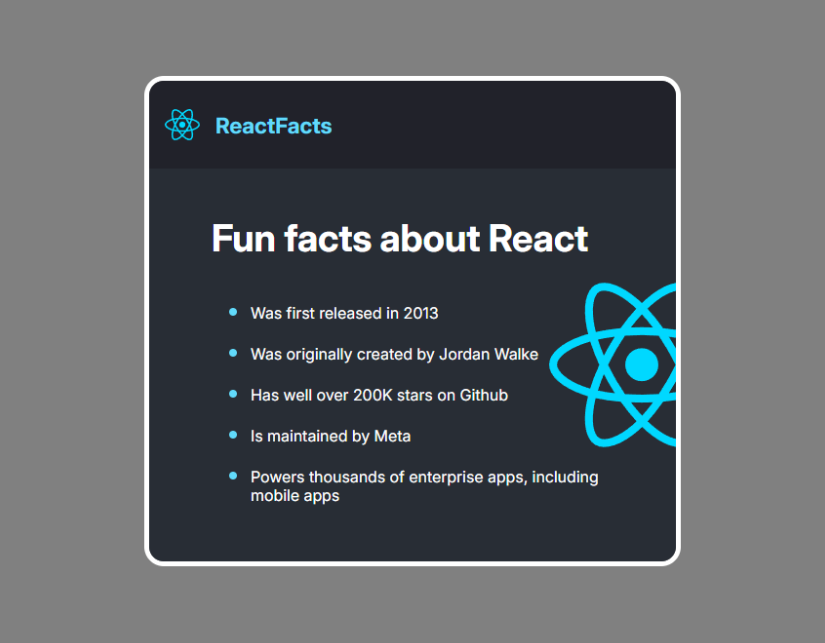Click the React logo in header
The height and width of the screenshot is (643, 825).
click(182, 125)
